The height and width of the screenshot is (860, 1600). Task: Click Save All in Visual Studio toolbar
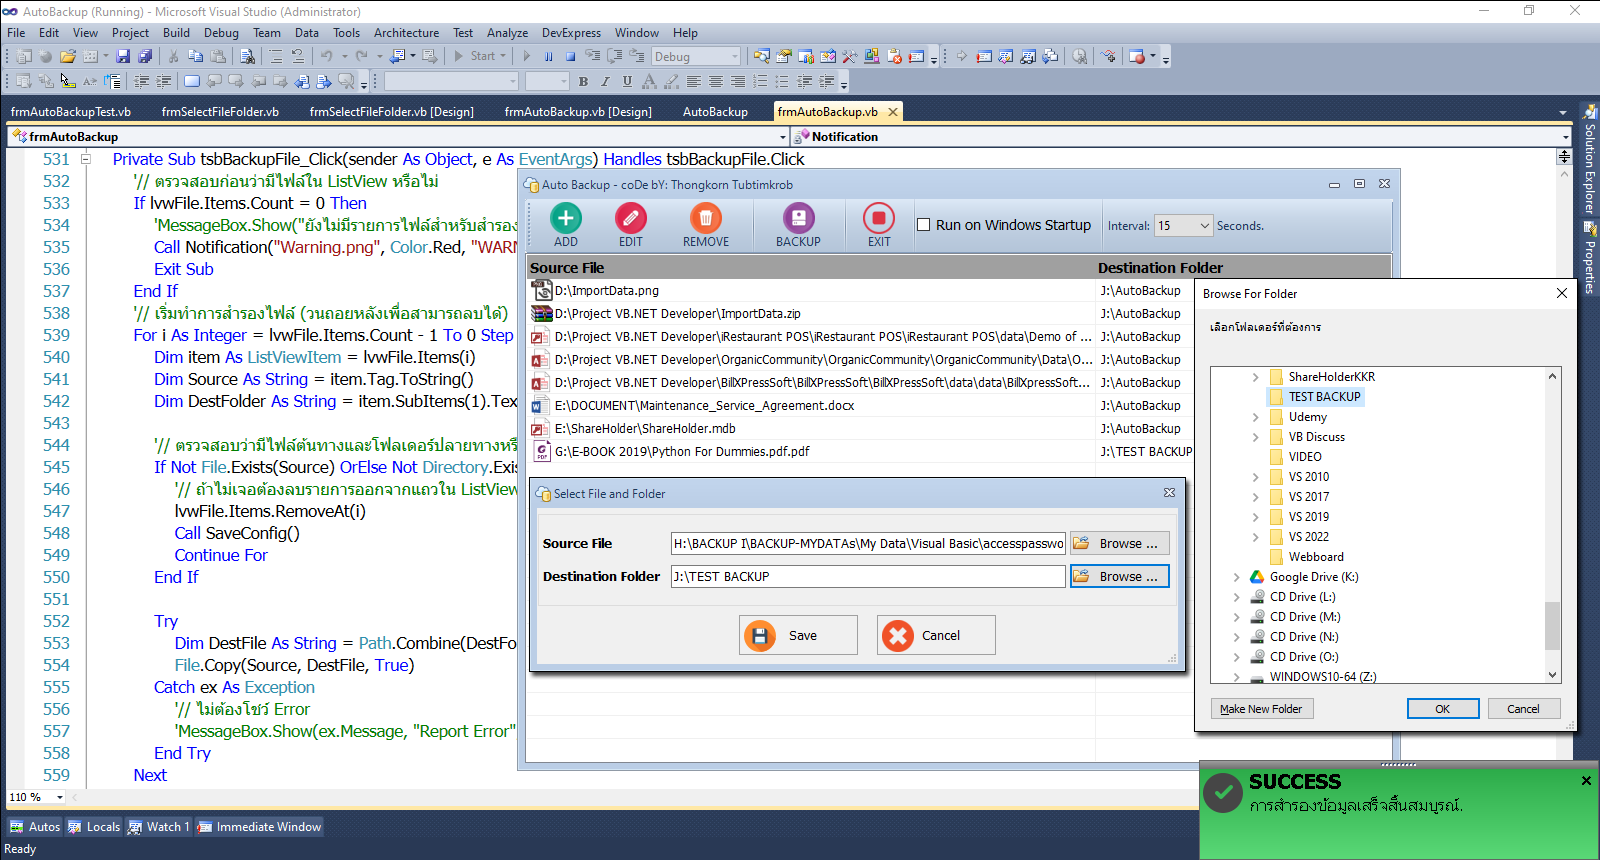point(145,57)
